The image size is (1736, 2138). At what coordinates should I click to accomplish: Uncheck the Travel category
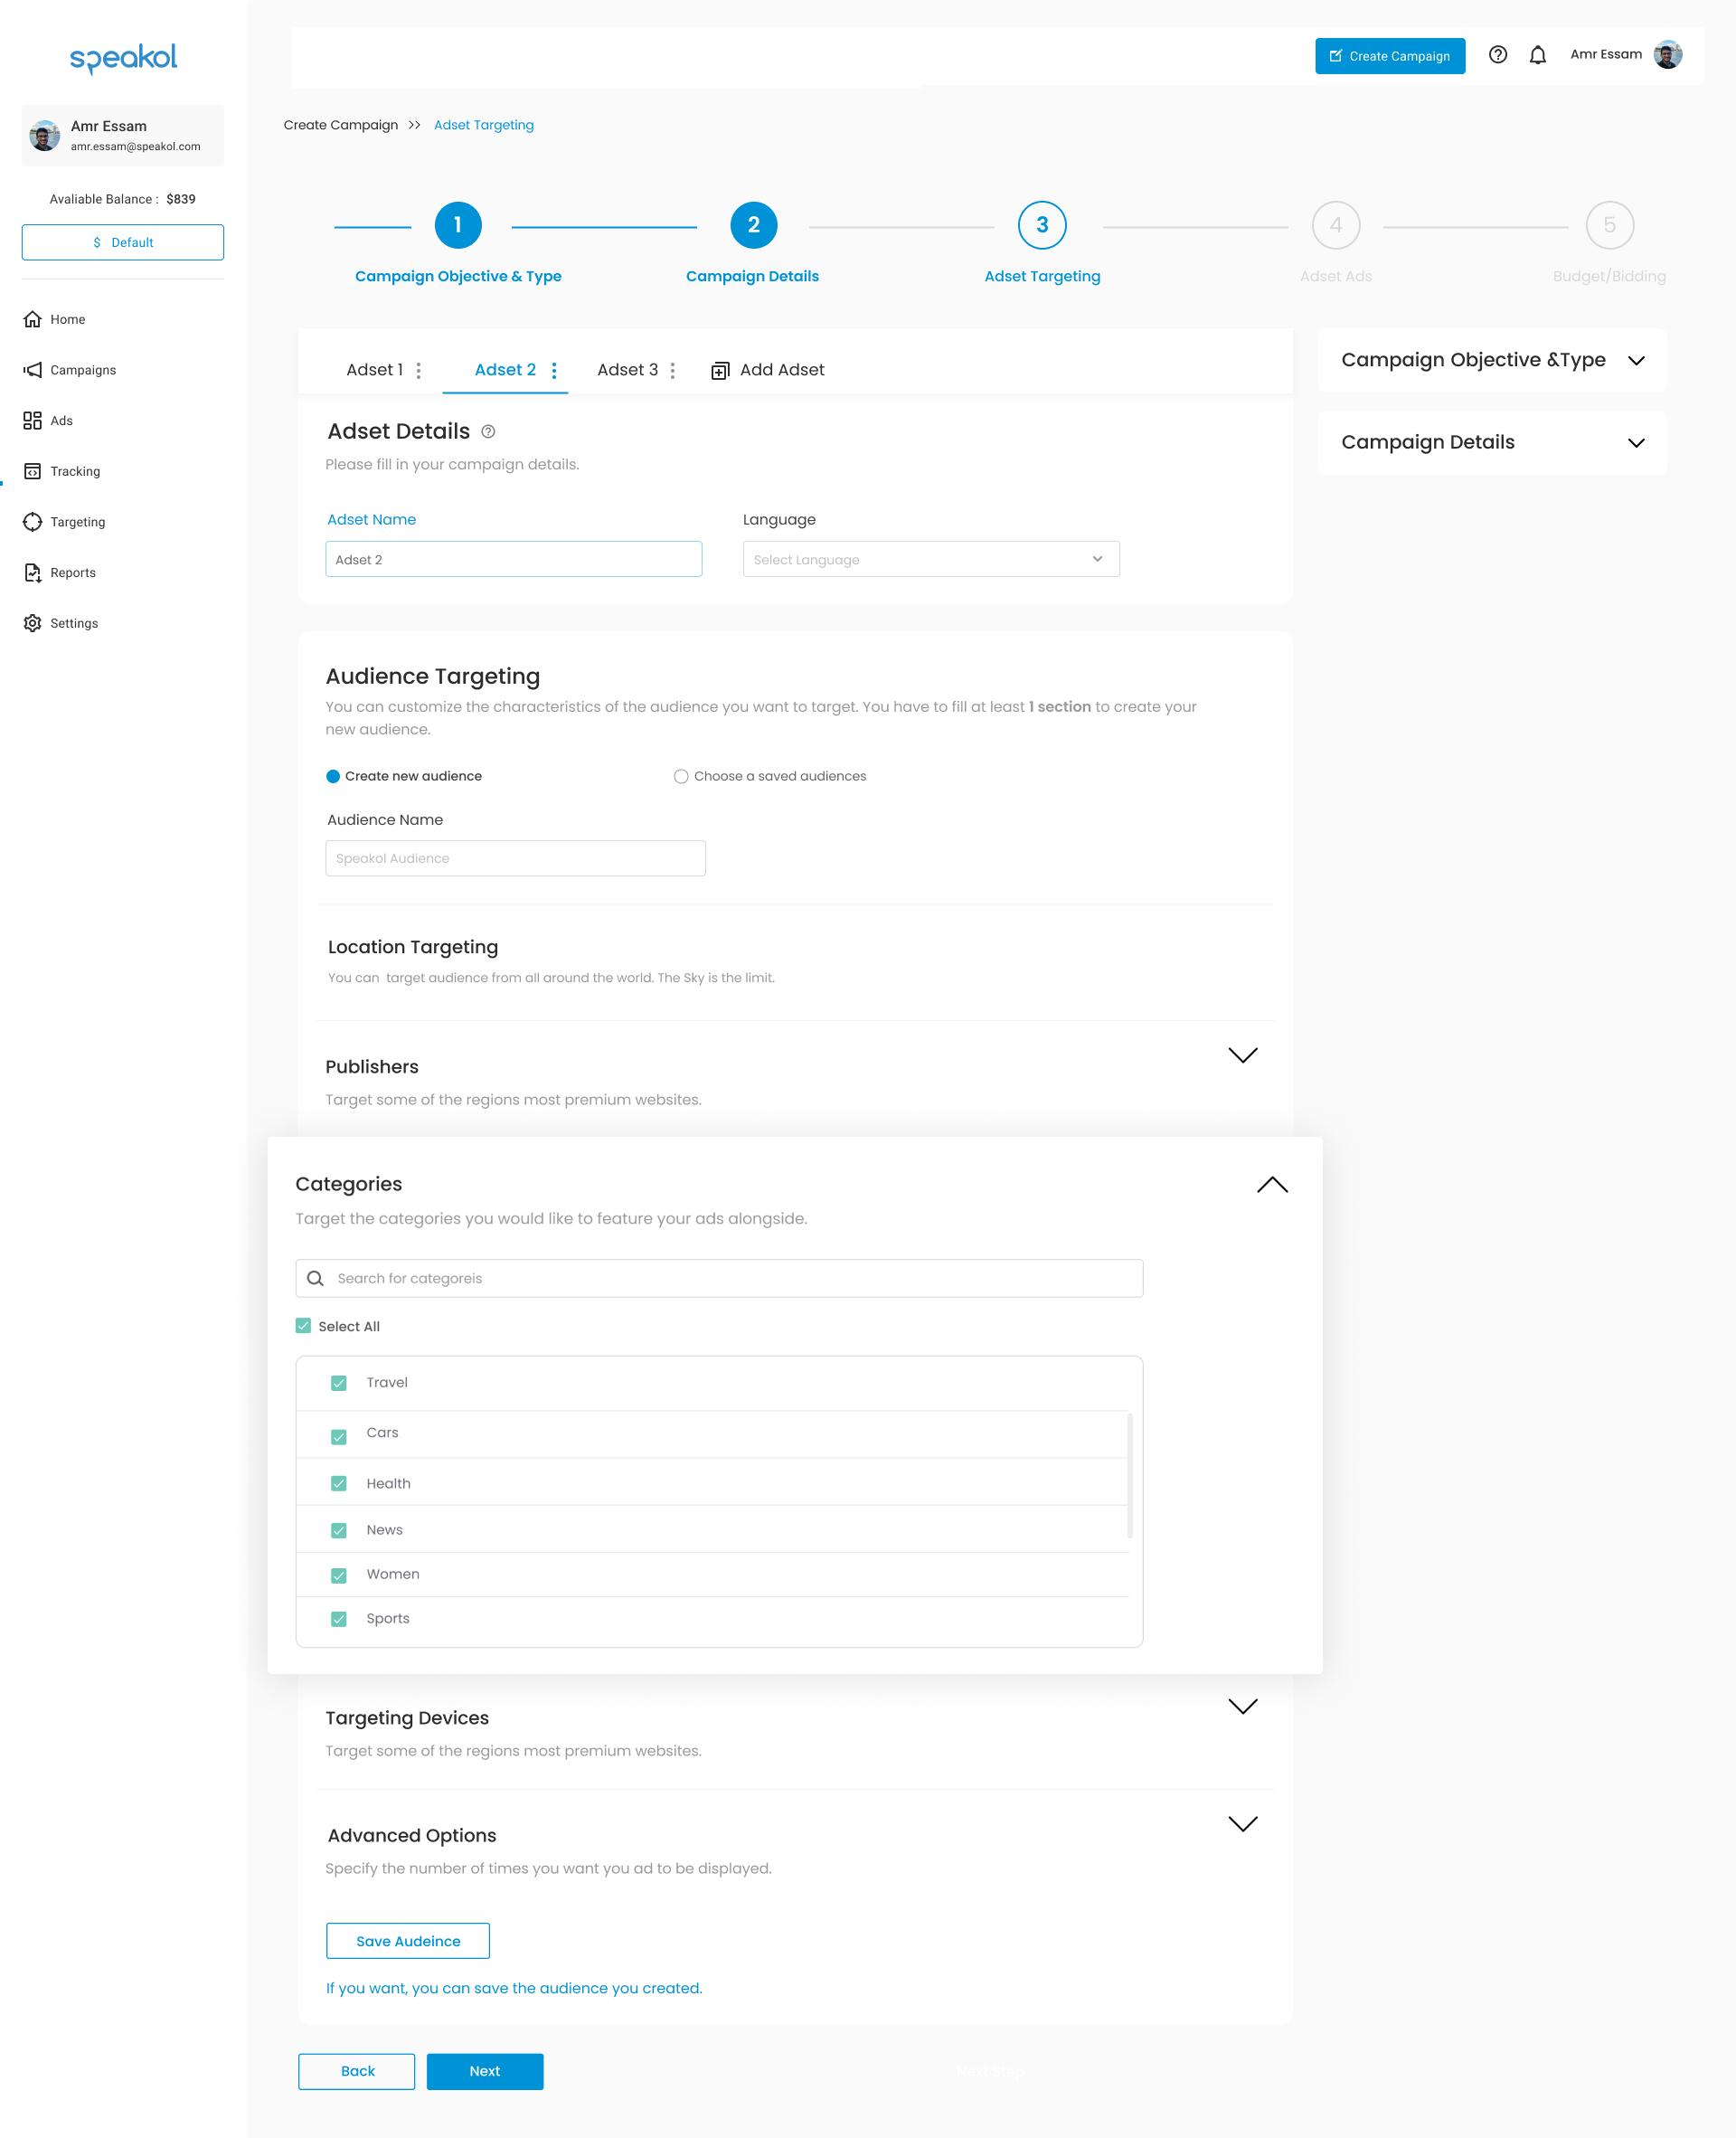[339, 1383]
